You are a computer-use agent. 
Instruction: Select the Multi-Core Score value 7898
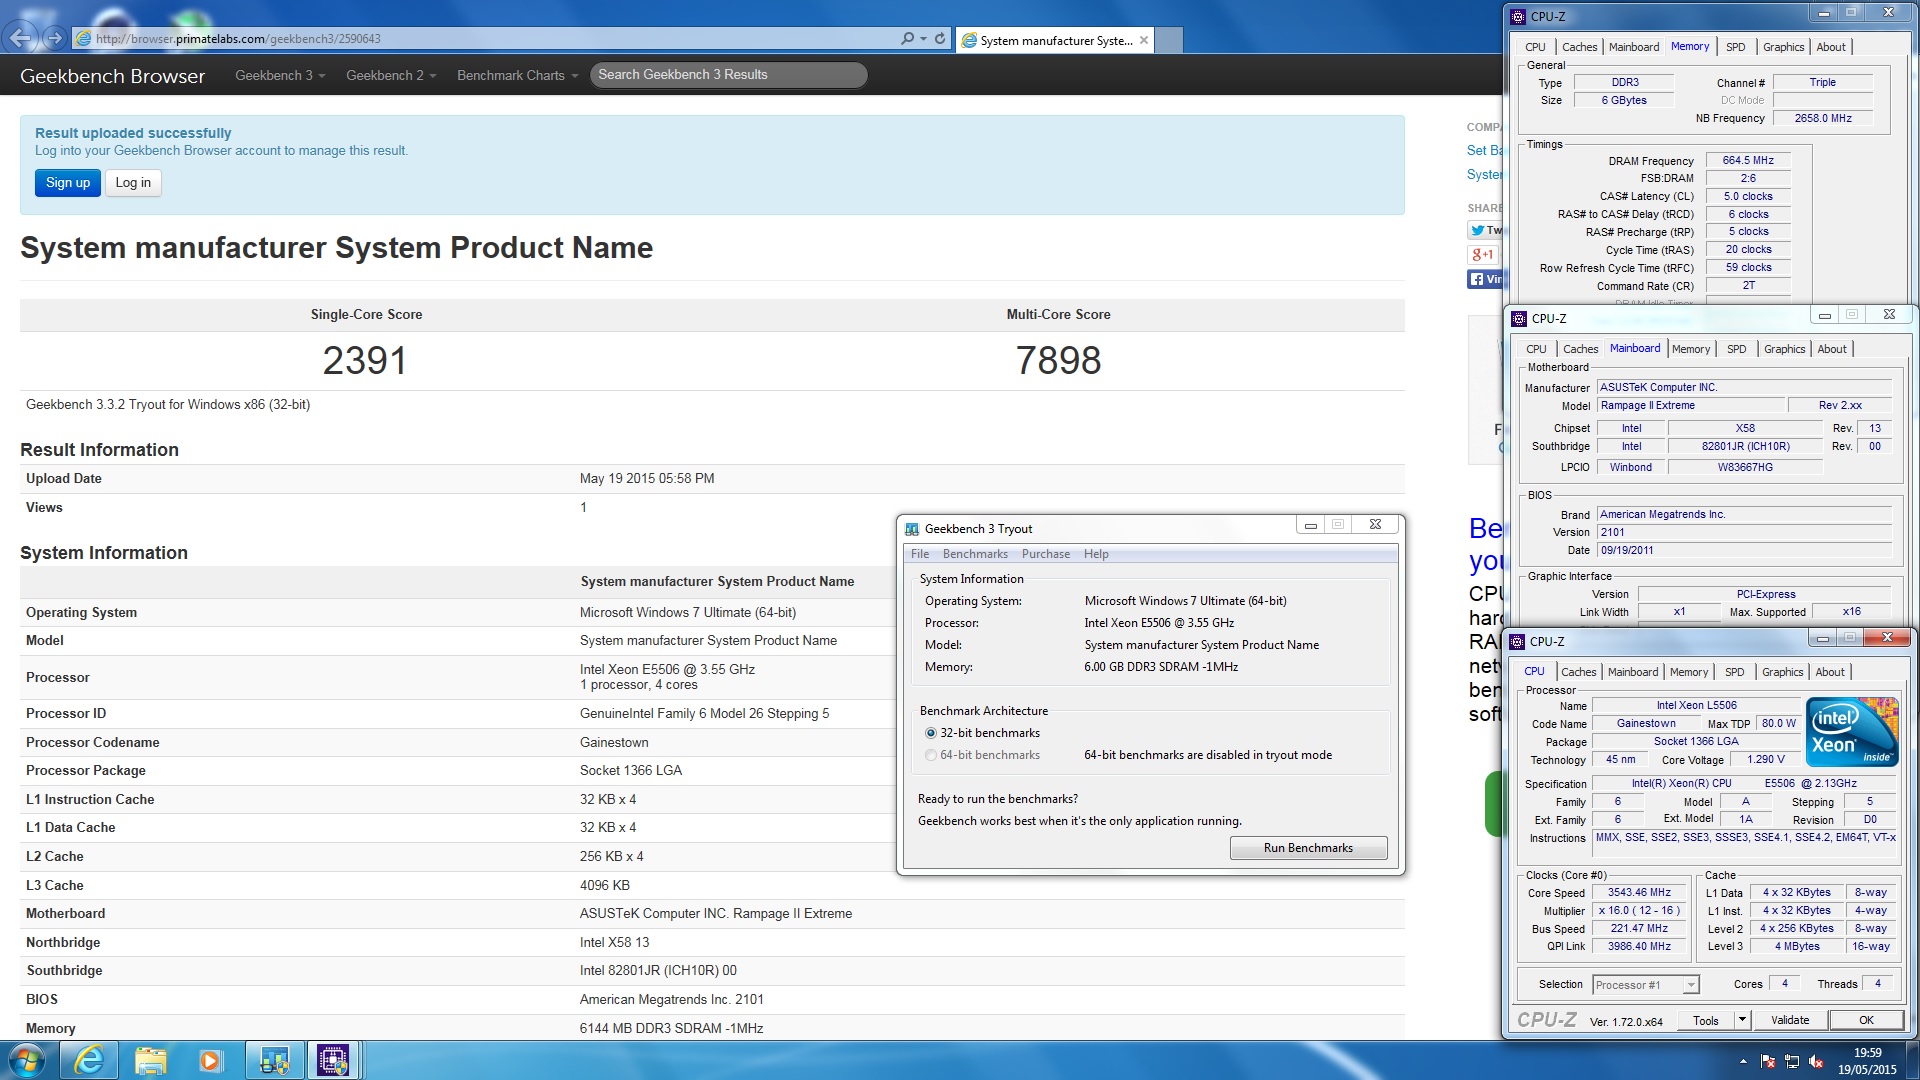click(x=1058, y=361)
